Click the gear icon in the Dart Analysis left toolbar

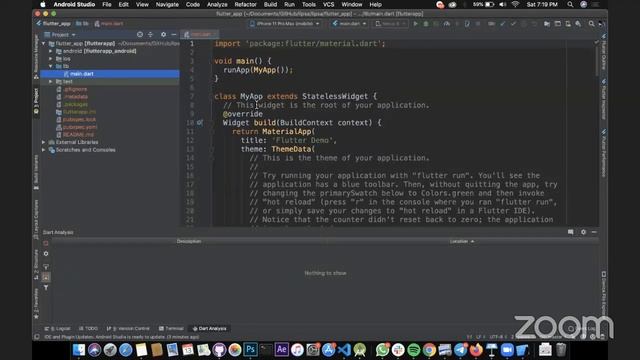46,254
